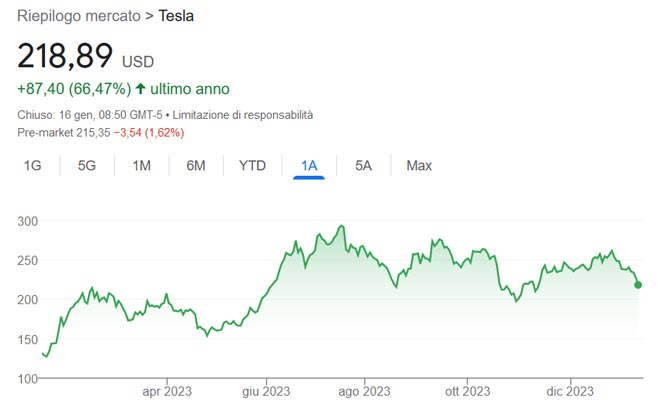
Task: Open the Max range tab
Action: (419, 166)
